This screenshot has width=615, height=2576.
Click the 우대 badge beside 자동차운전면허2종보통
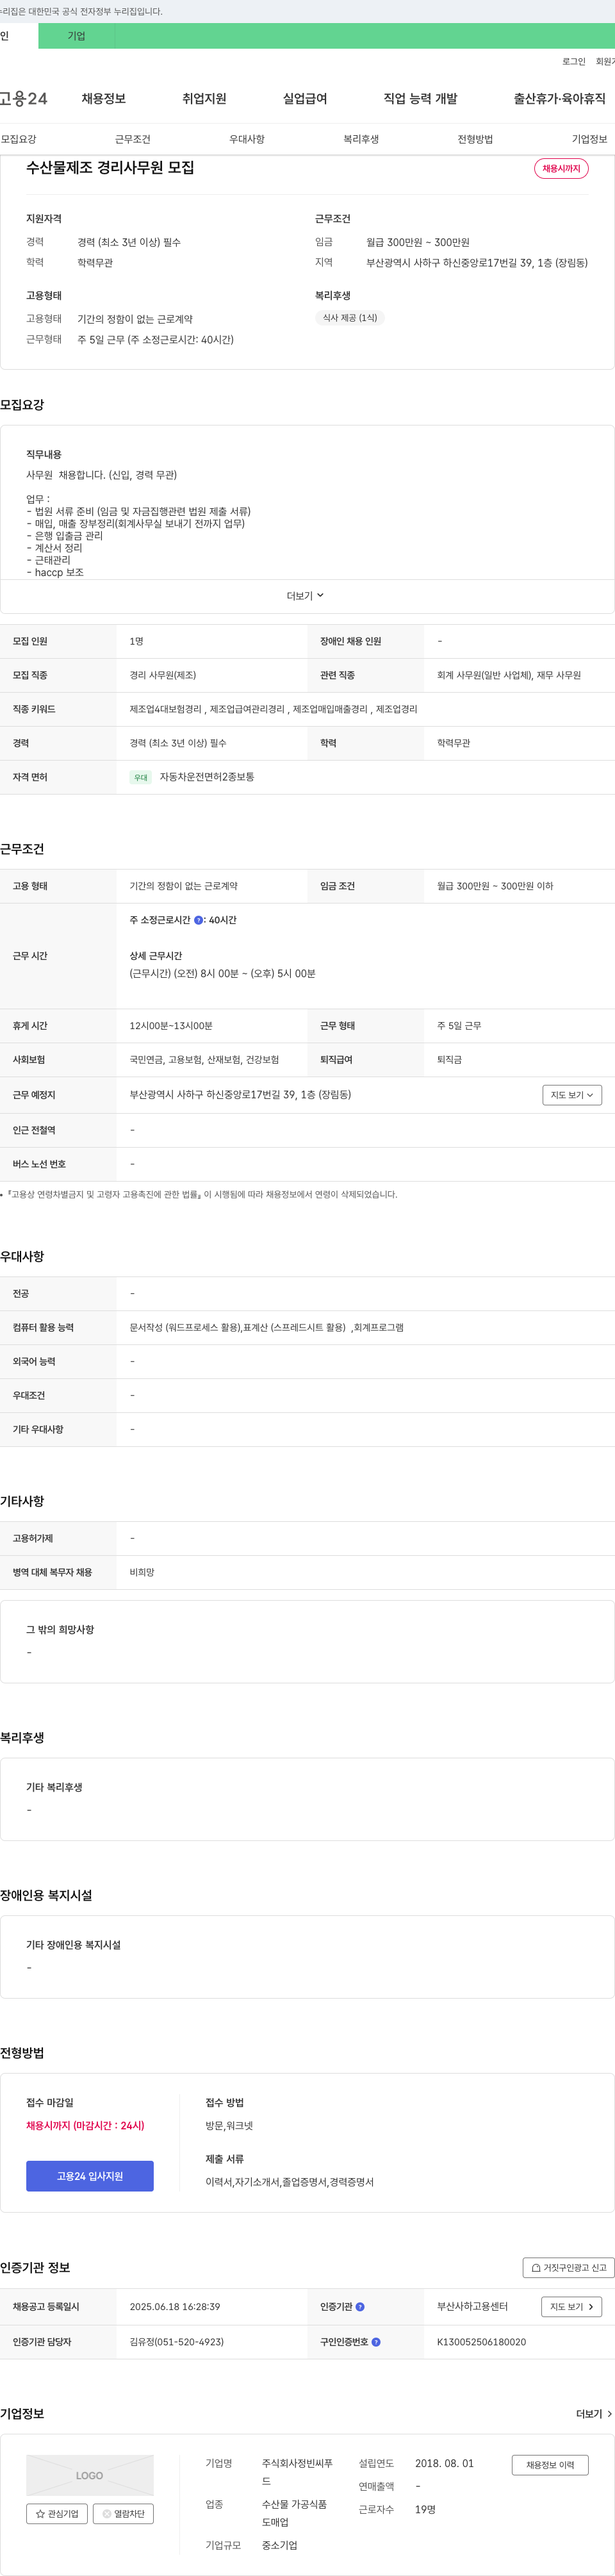point(141,777)
